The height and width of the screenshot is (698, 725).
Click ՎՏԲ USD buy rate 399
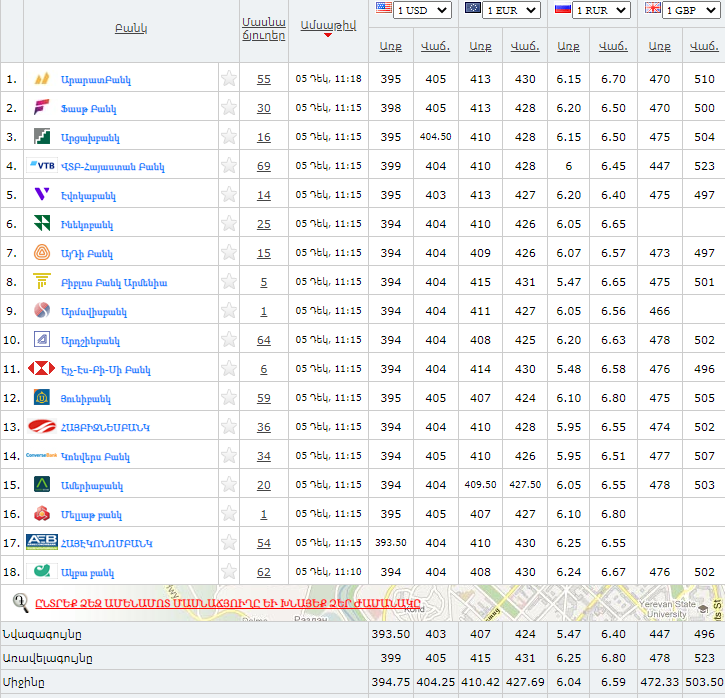(x=391, y=166)
